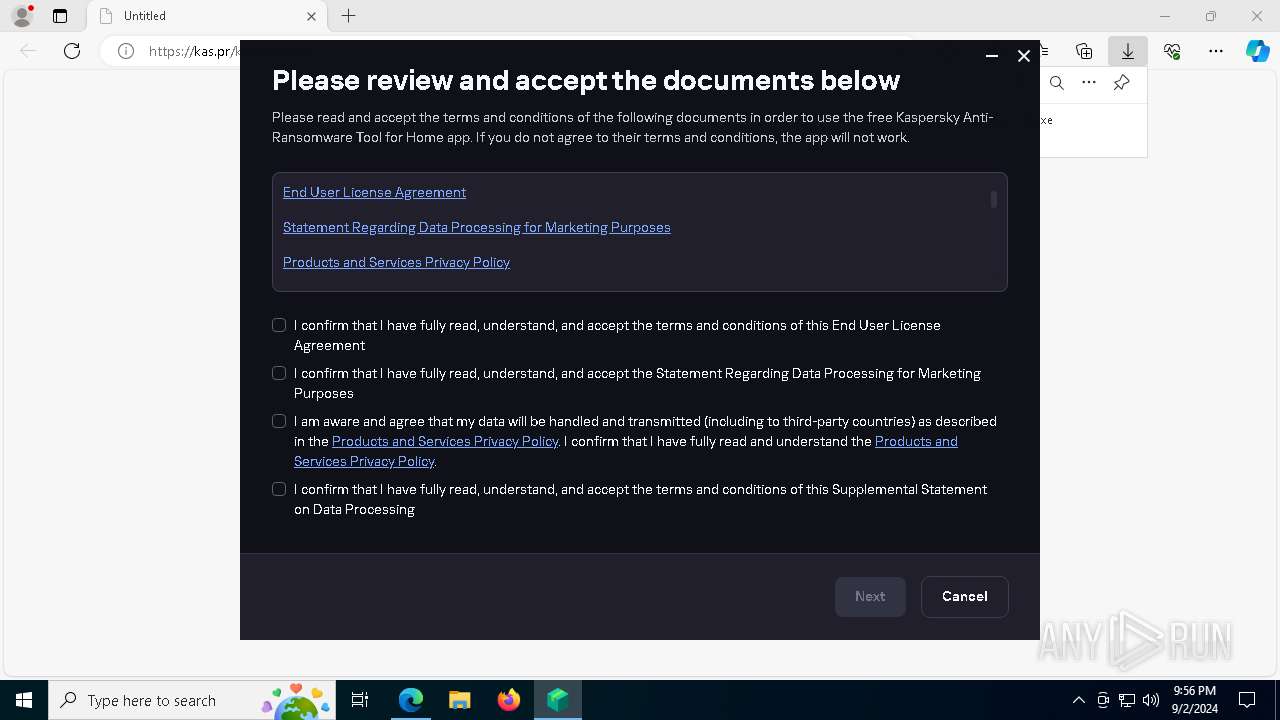View site information icon in address bar
1280x720 pixels.
click(x=126, y=51)
